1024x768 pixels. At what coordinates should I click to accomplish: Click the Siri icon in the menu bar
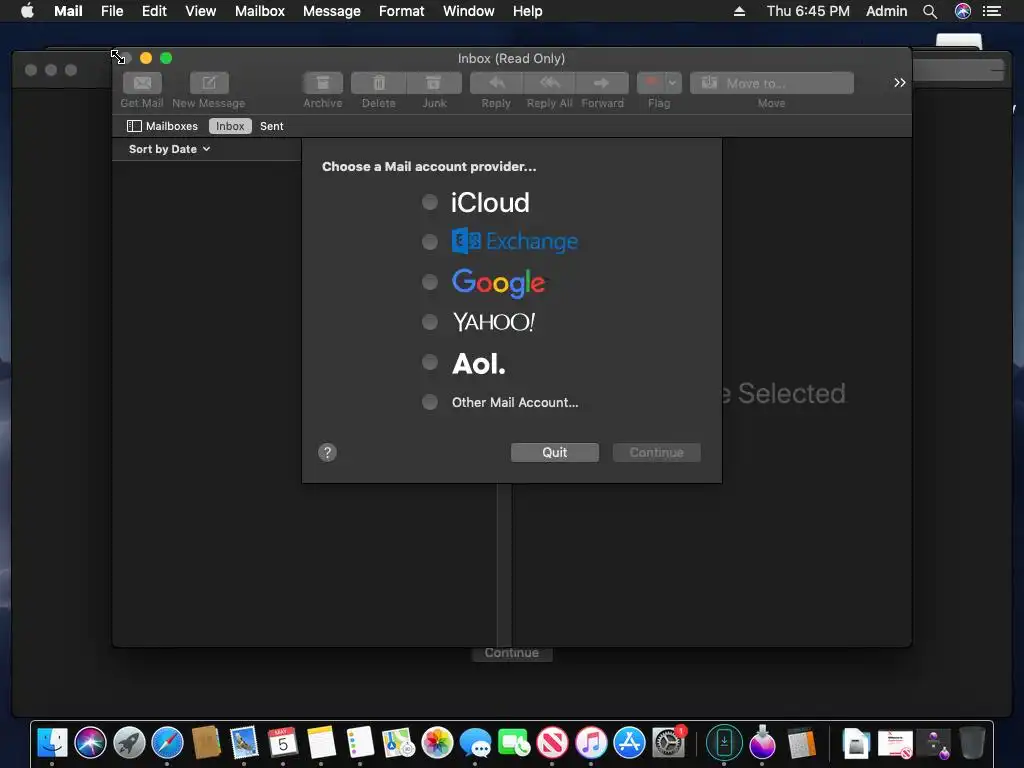963,11
